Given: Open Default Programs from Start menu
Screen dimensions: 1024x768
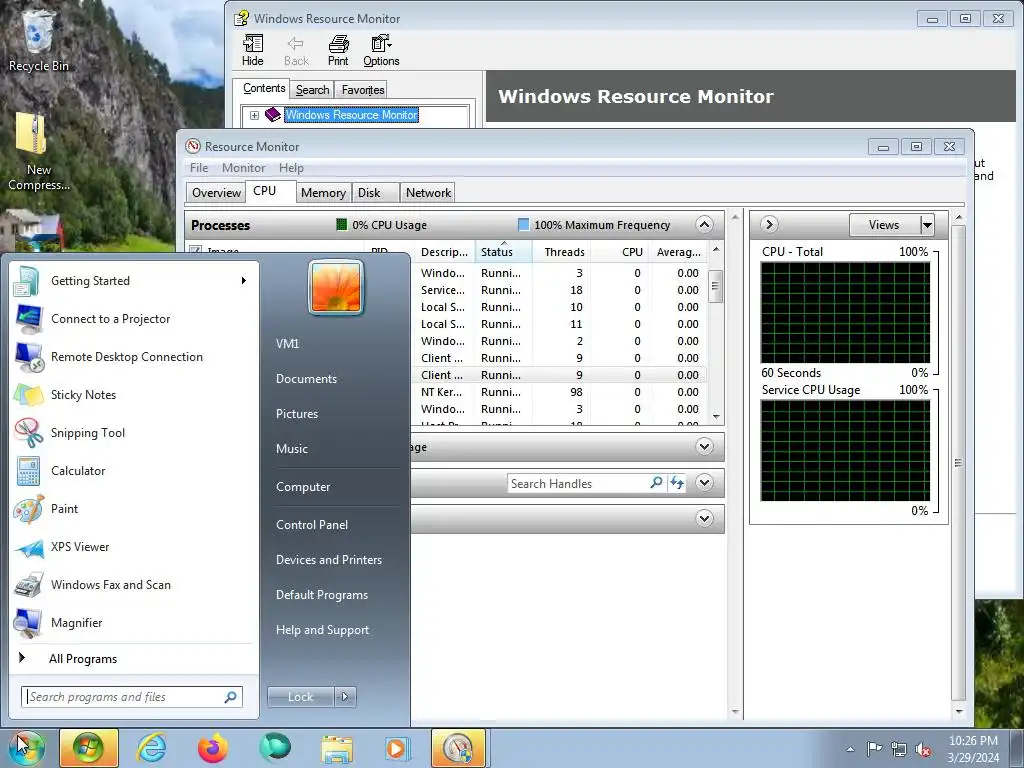Looking at the screenshot, I should [321, 595].
